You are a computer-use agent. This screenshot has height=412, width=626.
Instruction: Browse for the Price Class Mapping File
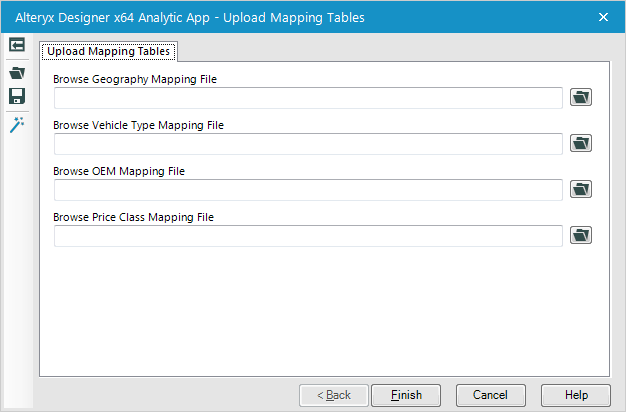[x=581, y=235]
